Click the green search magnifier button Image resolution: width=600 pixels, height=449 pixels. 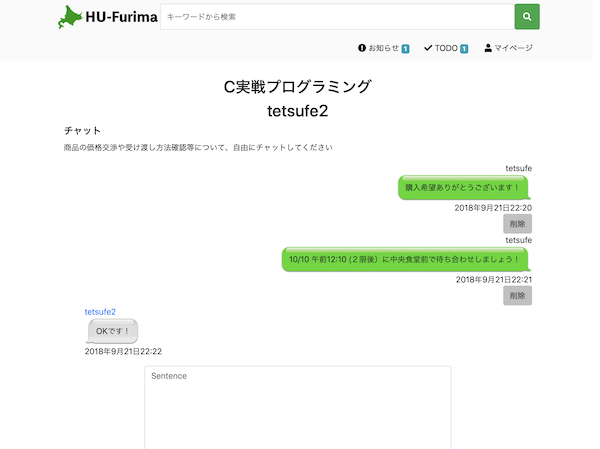(527, 16)
